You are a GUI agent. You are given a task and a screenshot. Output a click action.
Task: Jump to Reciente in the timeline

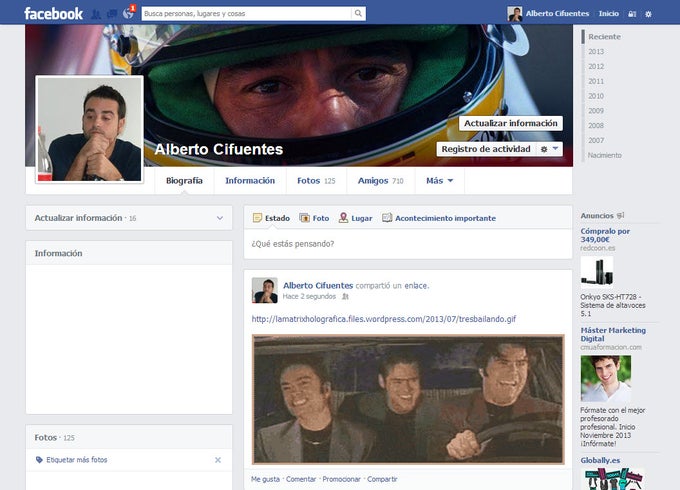coord(604,37)
